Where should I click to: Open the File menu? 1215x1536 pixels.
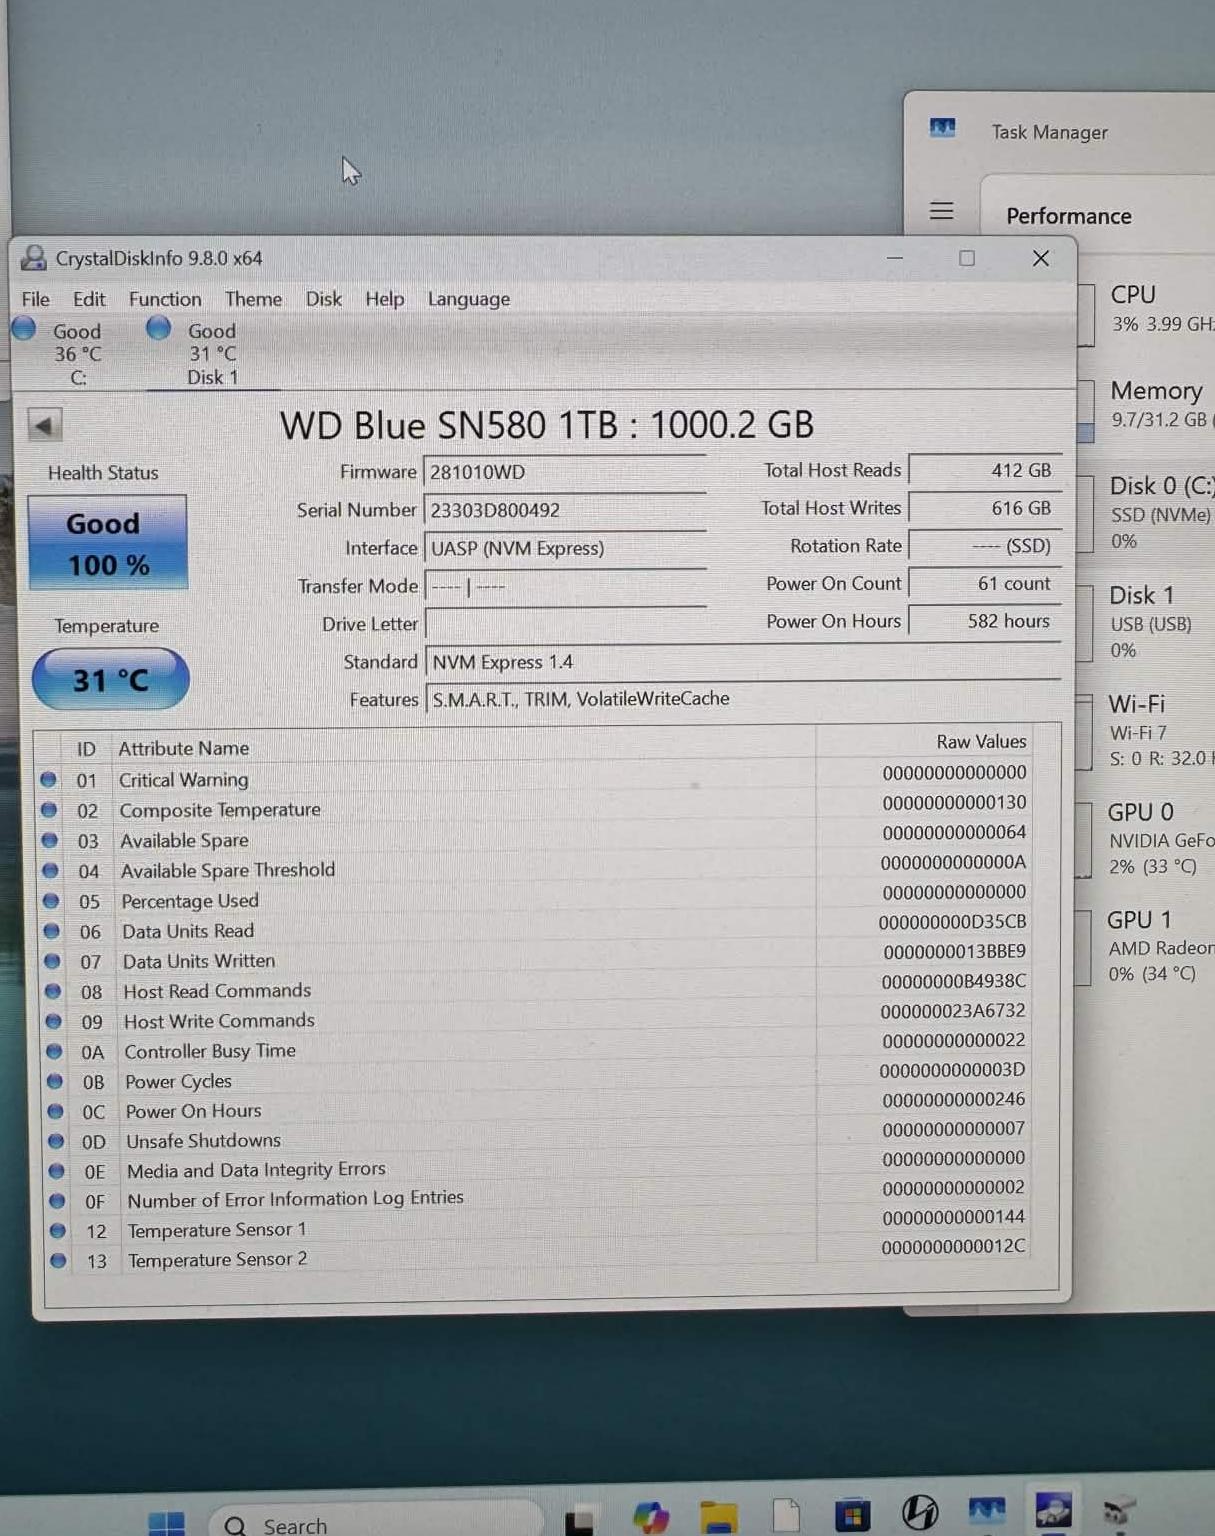[35, 299]
